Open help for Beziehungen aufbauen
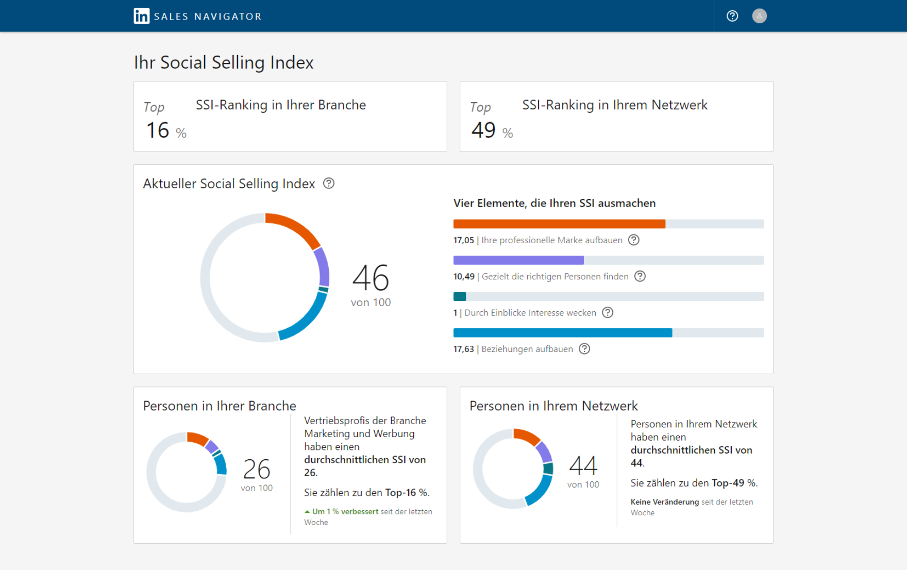The image size is (908, 570). [x=585, y=349]
